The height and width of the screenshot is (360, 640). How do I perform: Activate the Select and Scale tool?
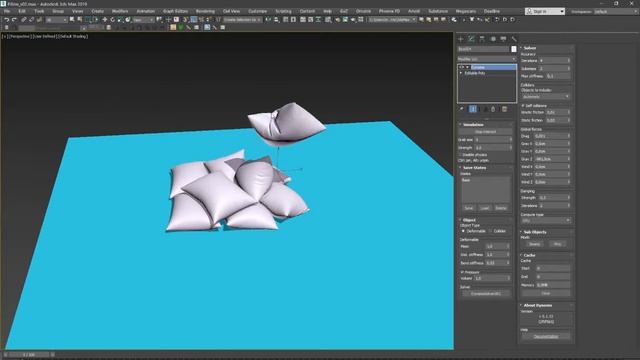click(x=120, y=20)
